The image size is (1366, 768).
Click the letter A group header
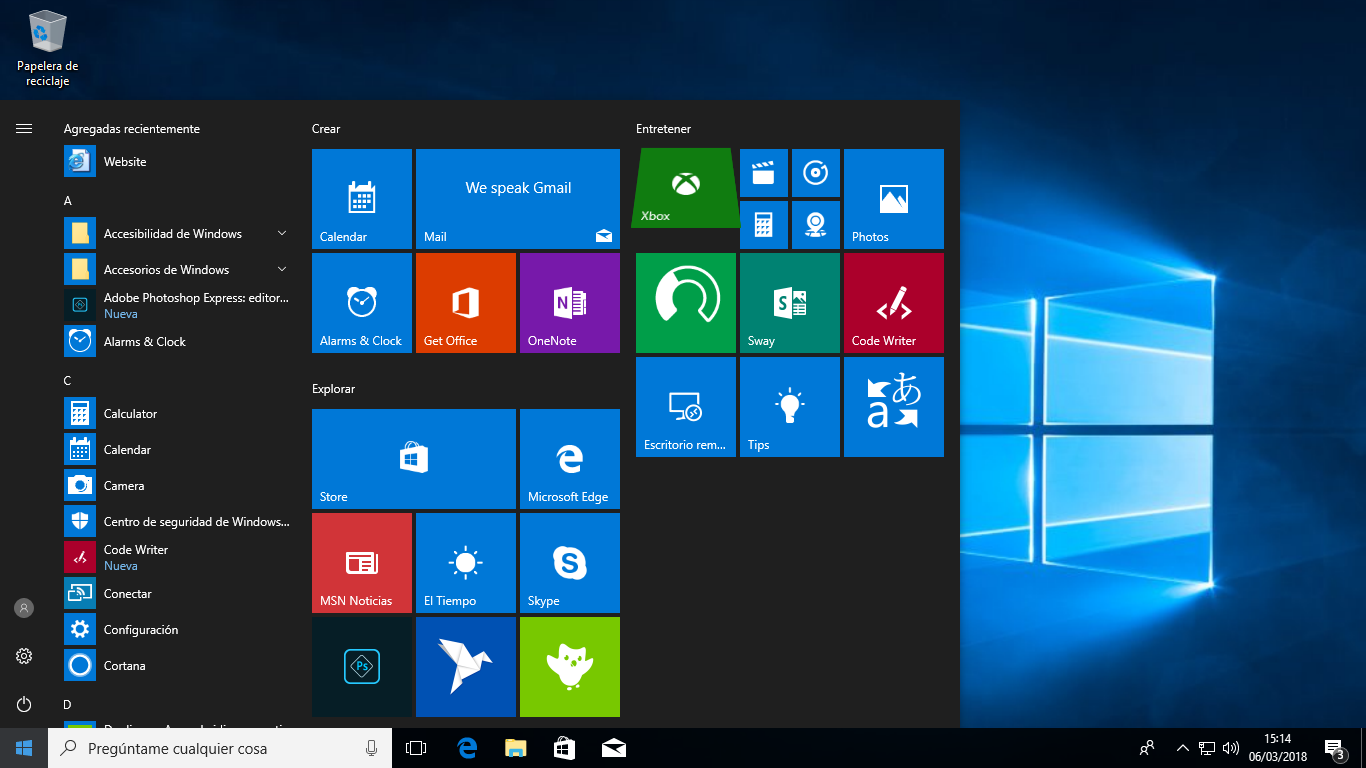tap(68, 201)
